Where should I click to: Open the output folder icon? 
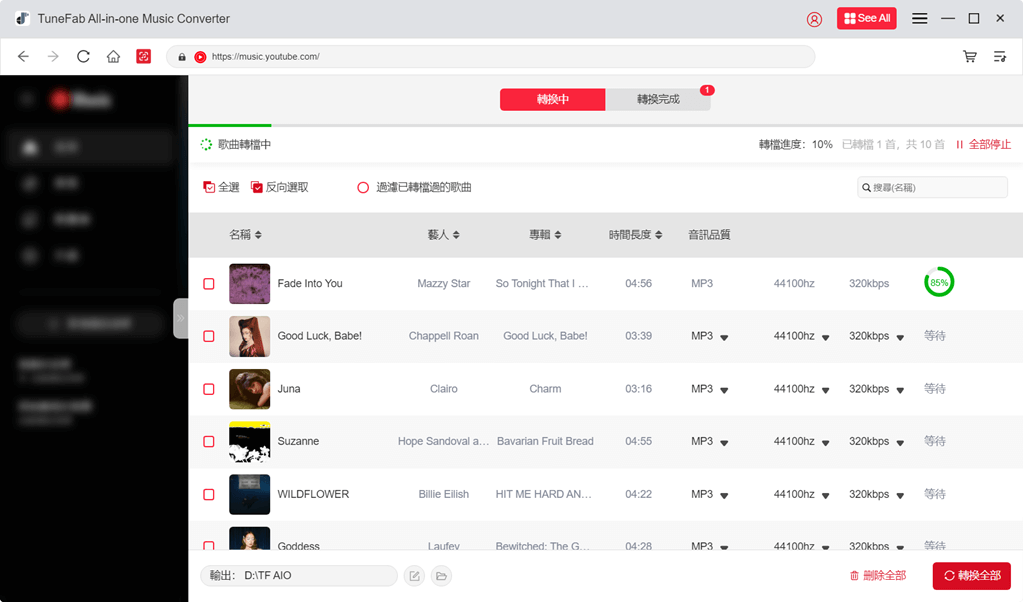441,576
